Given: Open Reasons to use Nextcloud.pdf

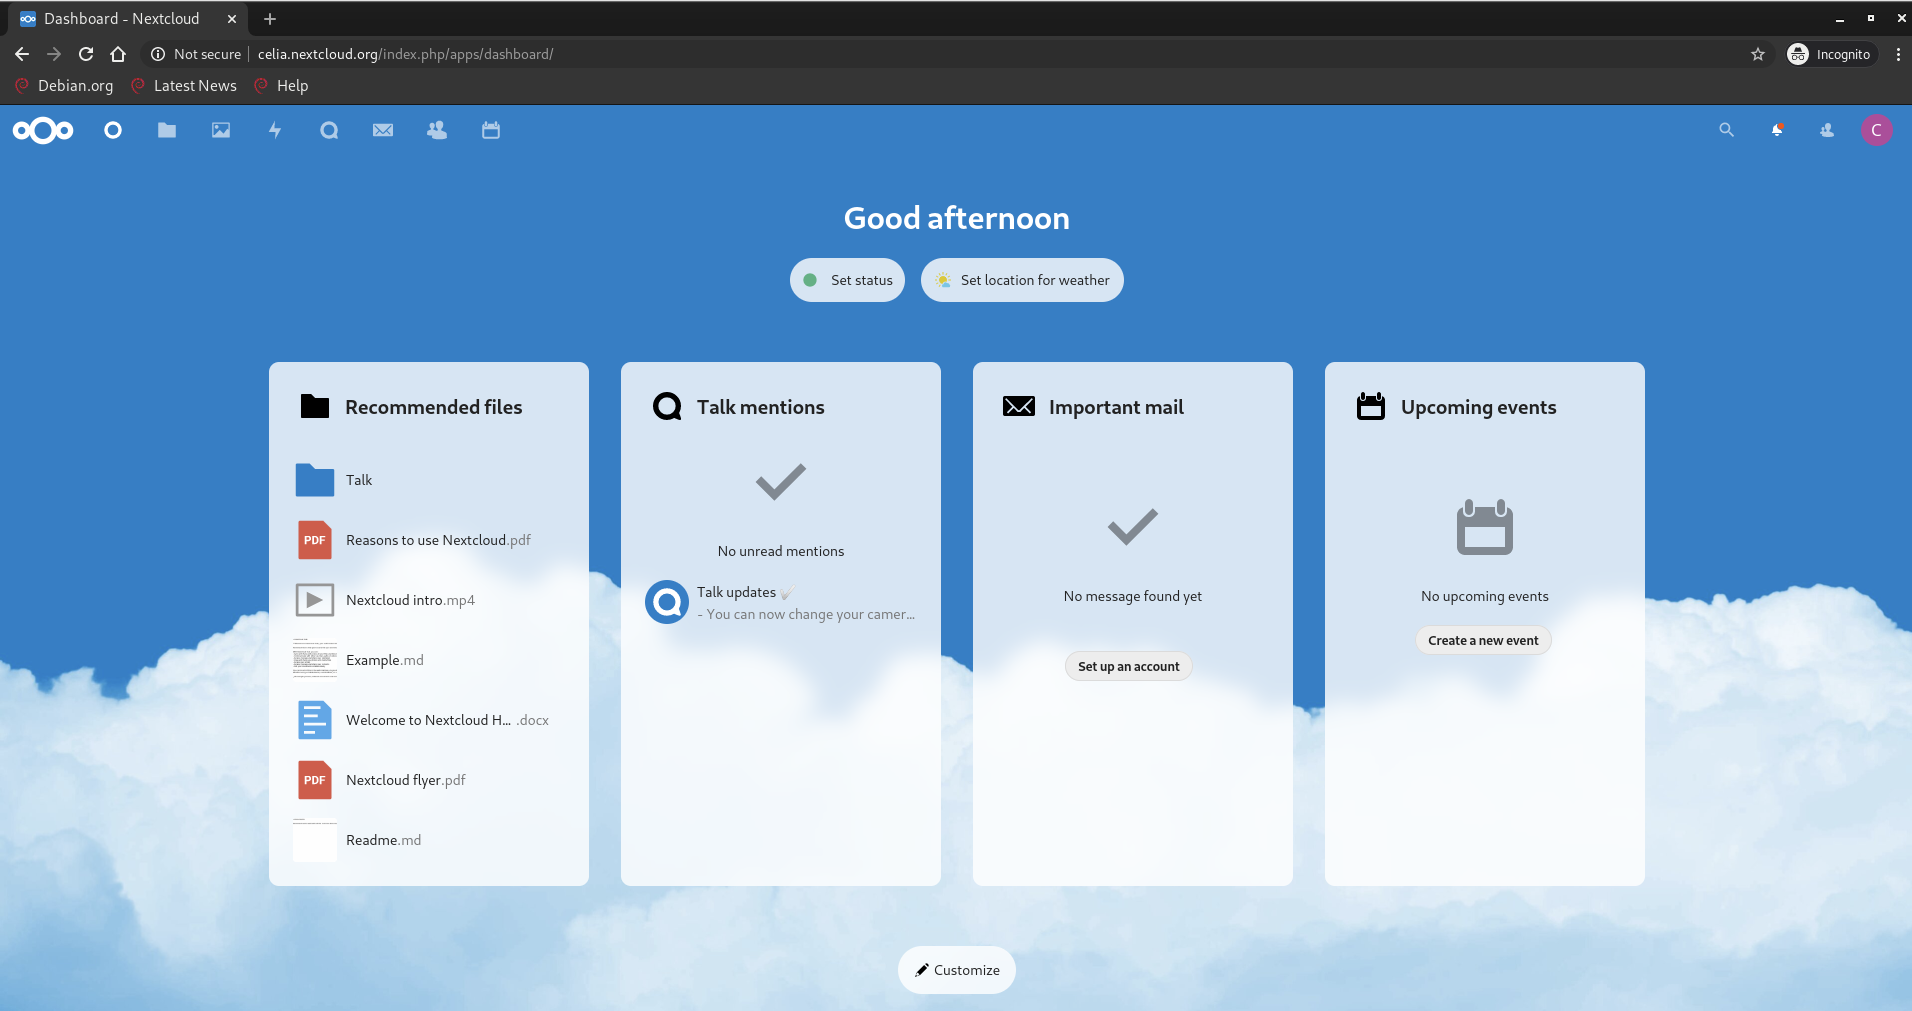Looking at the screenshot, I should [438, 540].
